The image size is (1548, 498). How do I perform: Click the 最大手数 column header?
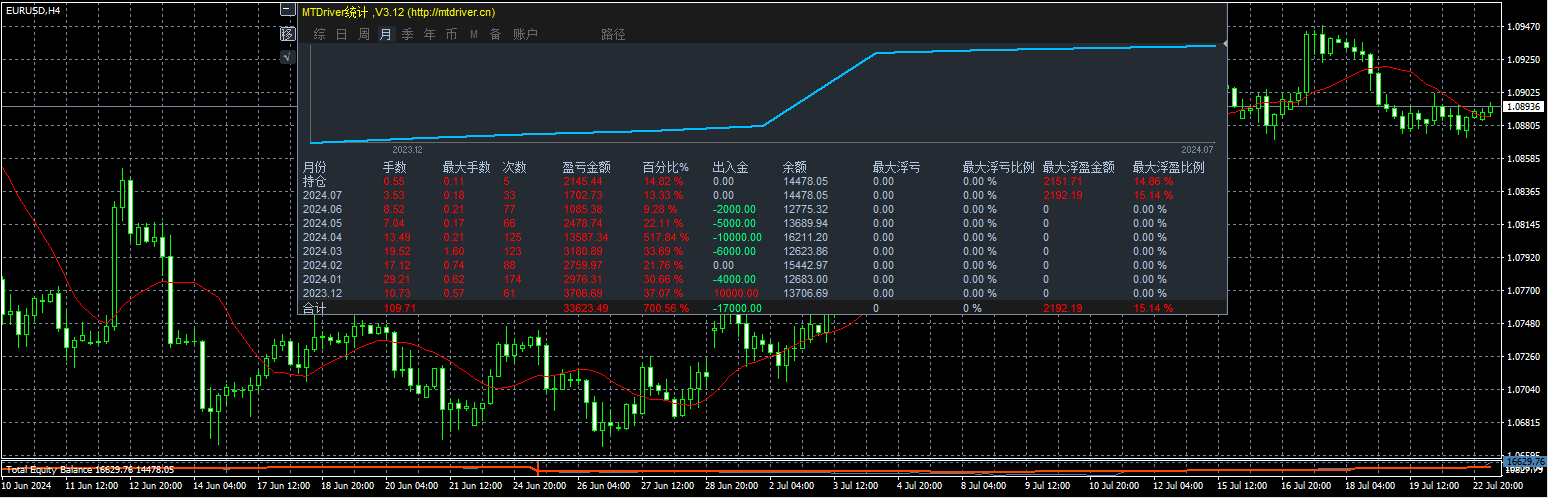coord(466,168)
